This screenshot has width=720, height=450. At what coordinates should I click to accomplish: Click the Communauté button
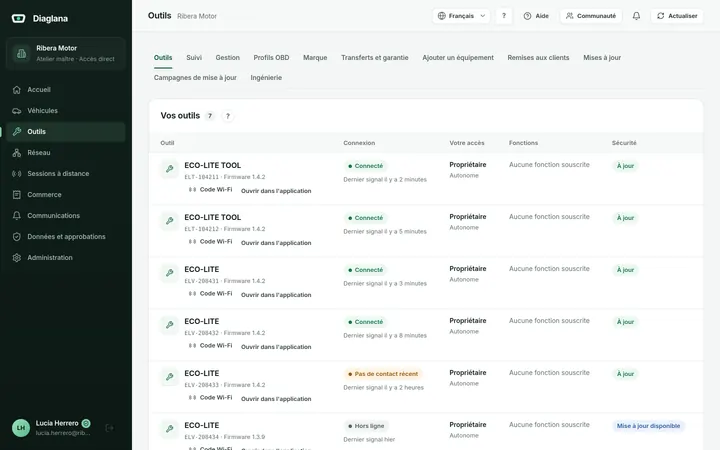pos(591,16)
